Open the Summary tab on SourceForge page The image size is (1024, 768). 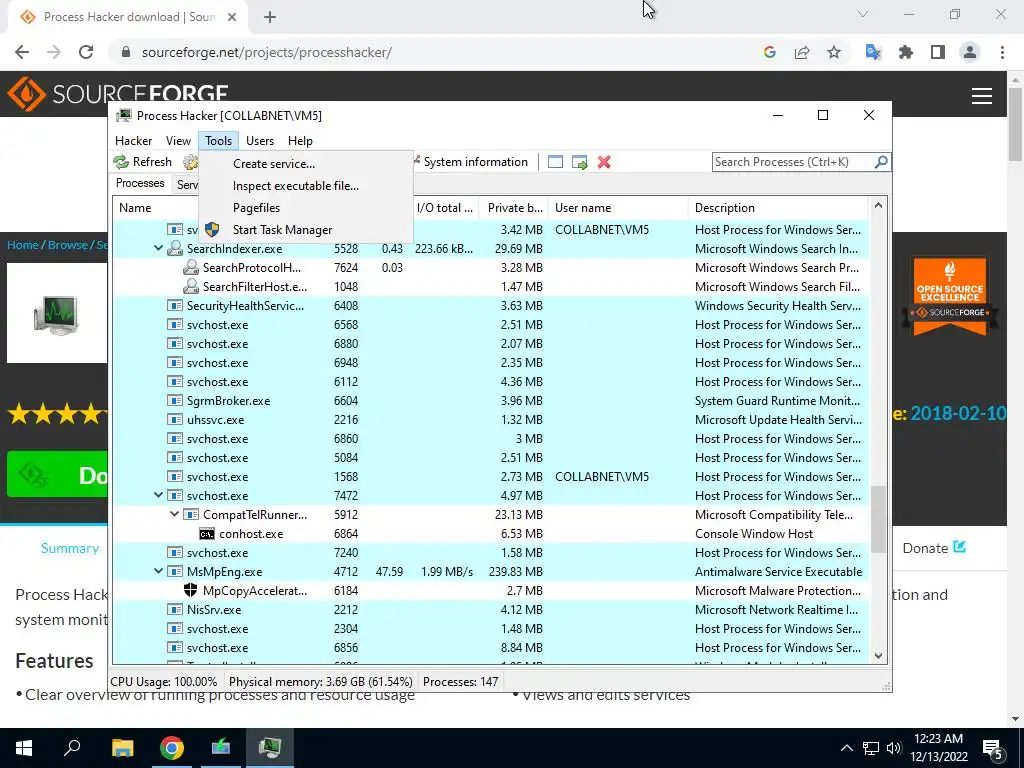(x=70, y=548)
